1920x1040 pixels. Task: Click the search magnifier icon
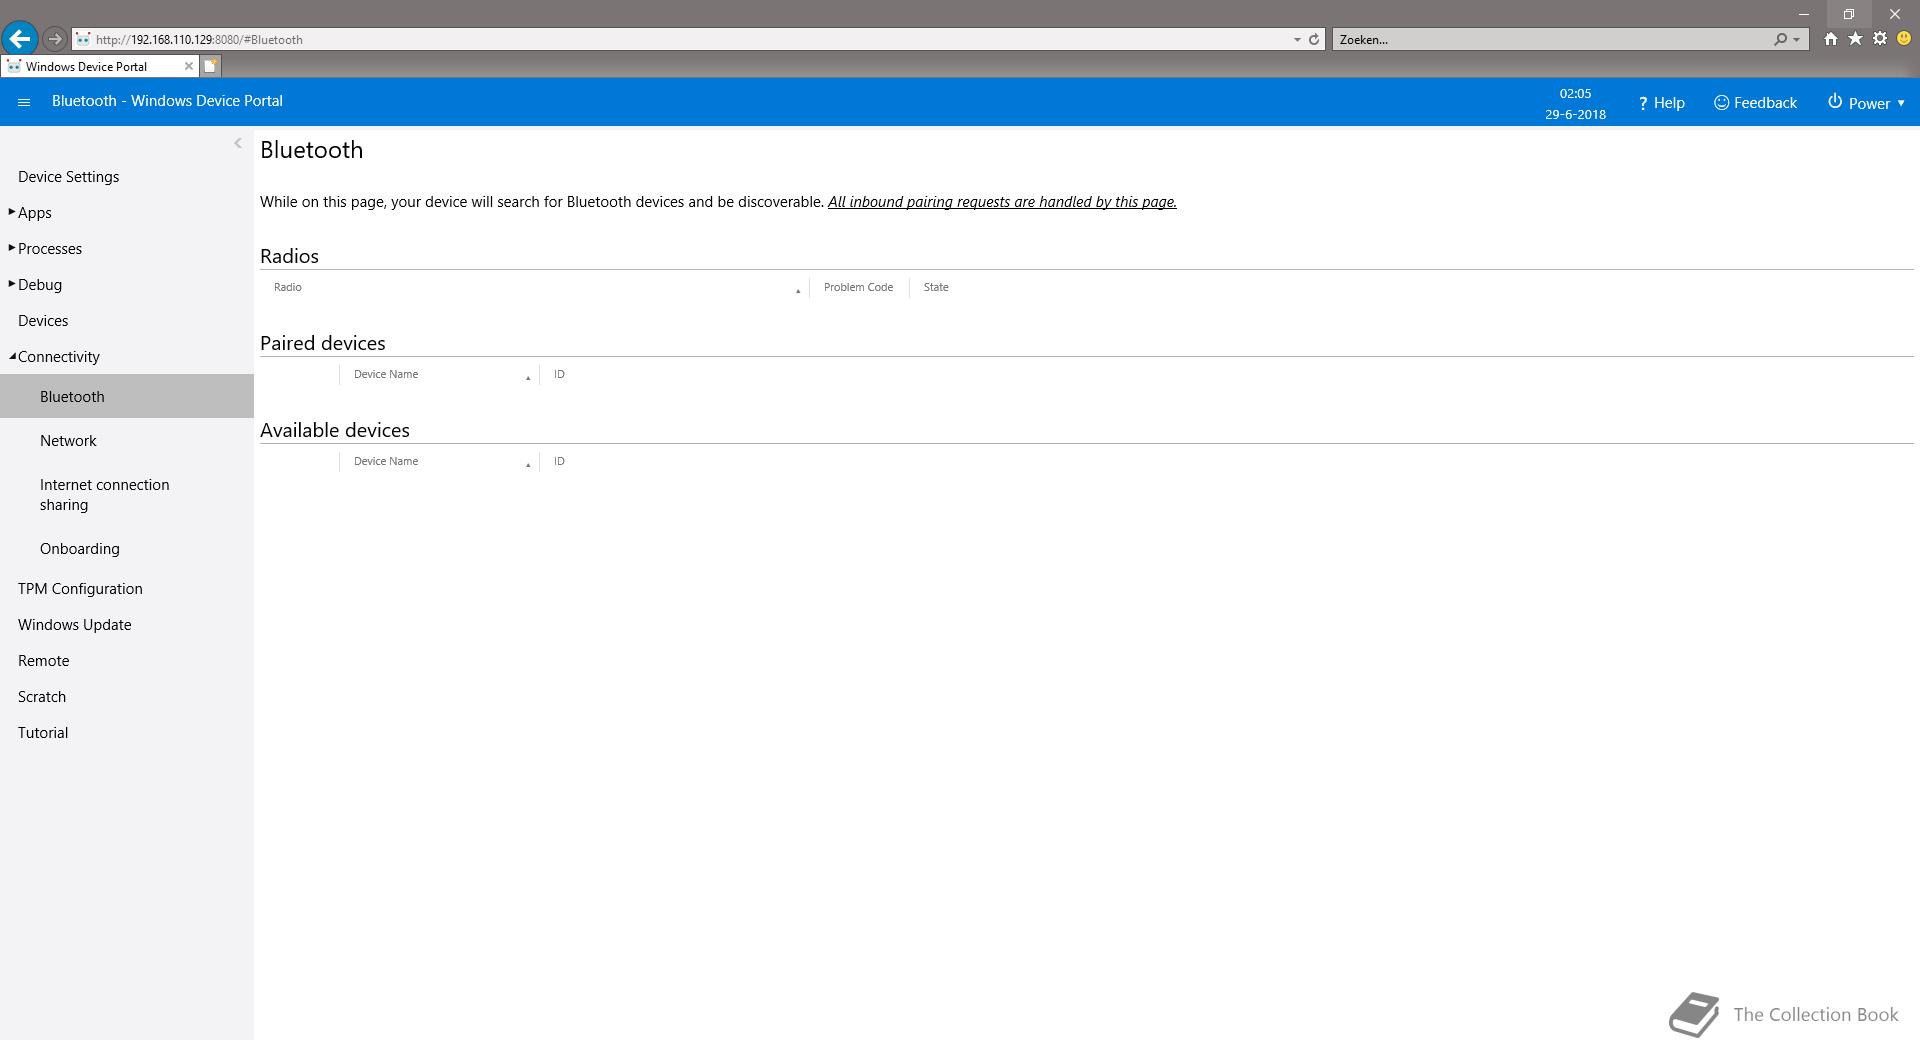coord(1780,40)
